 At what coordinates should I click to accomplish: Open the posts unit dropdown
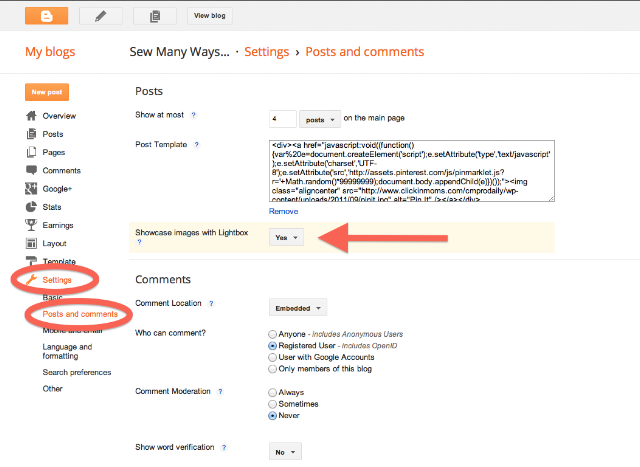tap(320, 119)
